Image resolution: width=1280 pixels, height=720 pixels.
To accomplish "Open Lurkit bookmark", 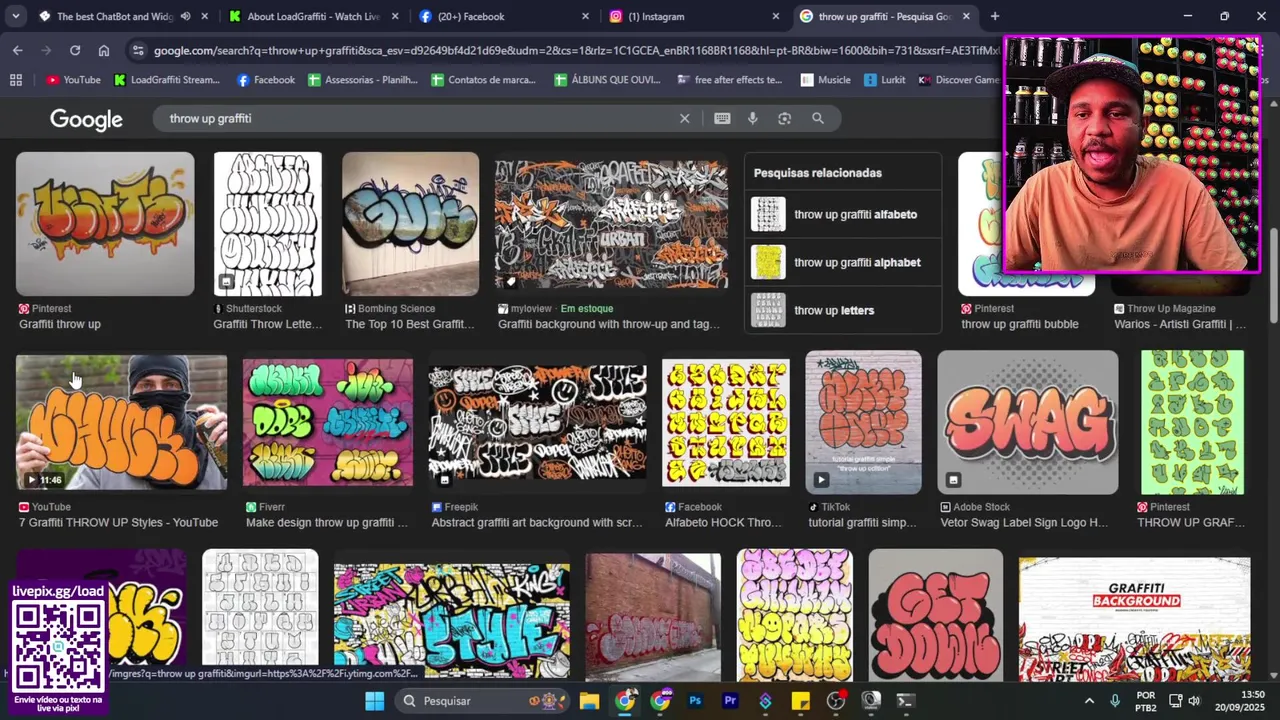I will [x=885, y=80].
